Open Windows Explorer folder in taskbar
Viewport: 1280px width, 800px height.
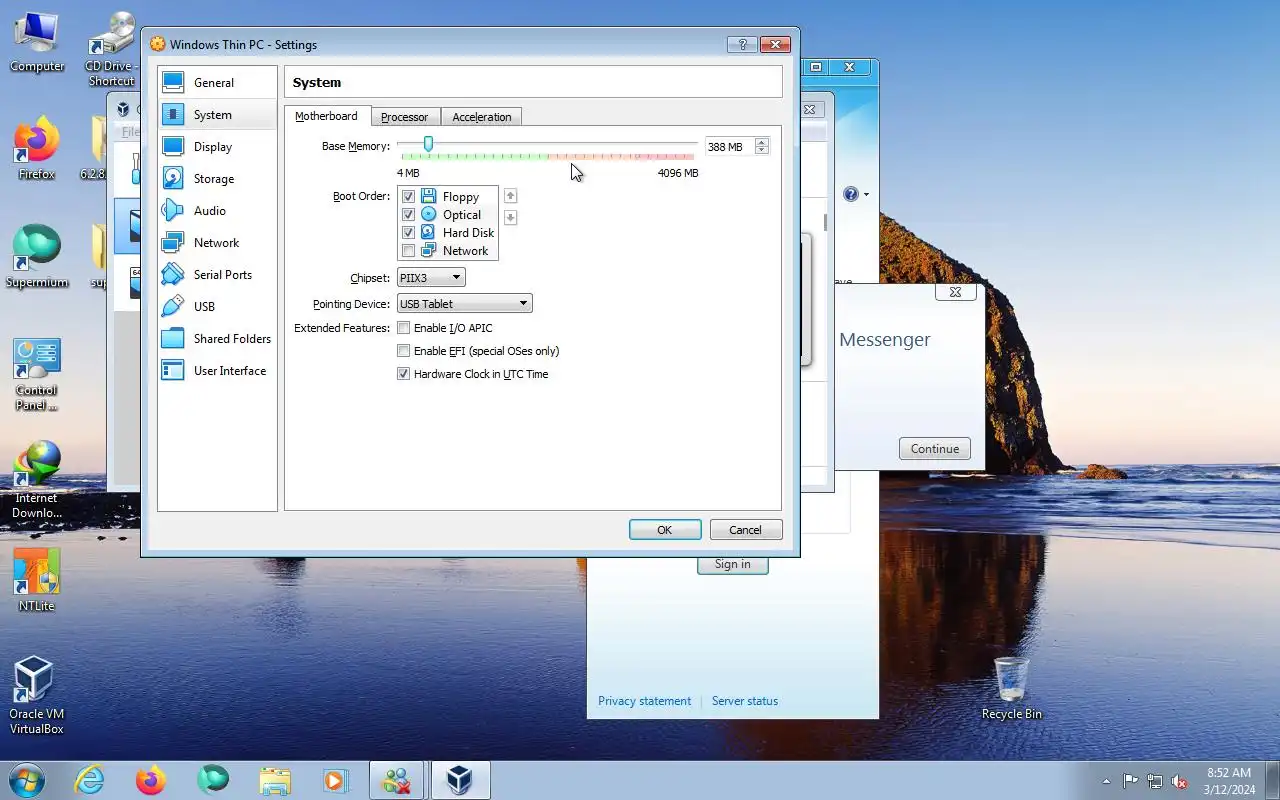point(274,780)
